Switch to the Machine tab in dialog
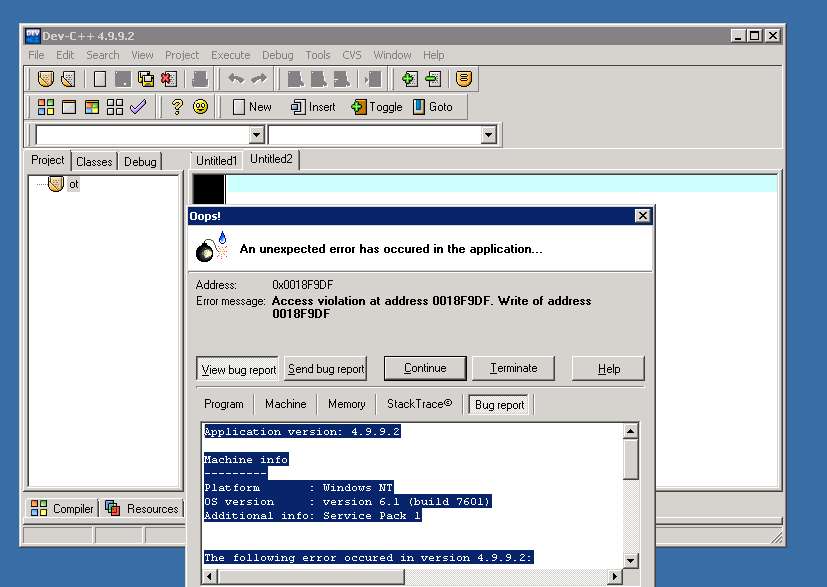The image size is (827, 587). (285, 404)
